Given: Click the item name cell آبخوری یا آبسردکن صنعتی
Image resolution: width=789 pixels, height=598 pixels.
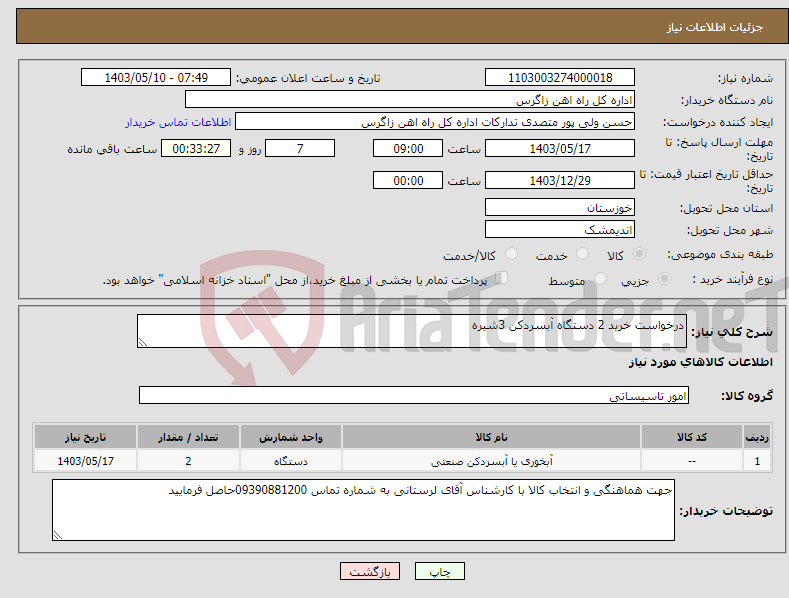Looking at the screenshot, I should tap(491, 461).
